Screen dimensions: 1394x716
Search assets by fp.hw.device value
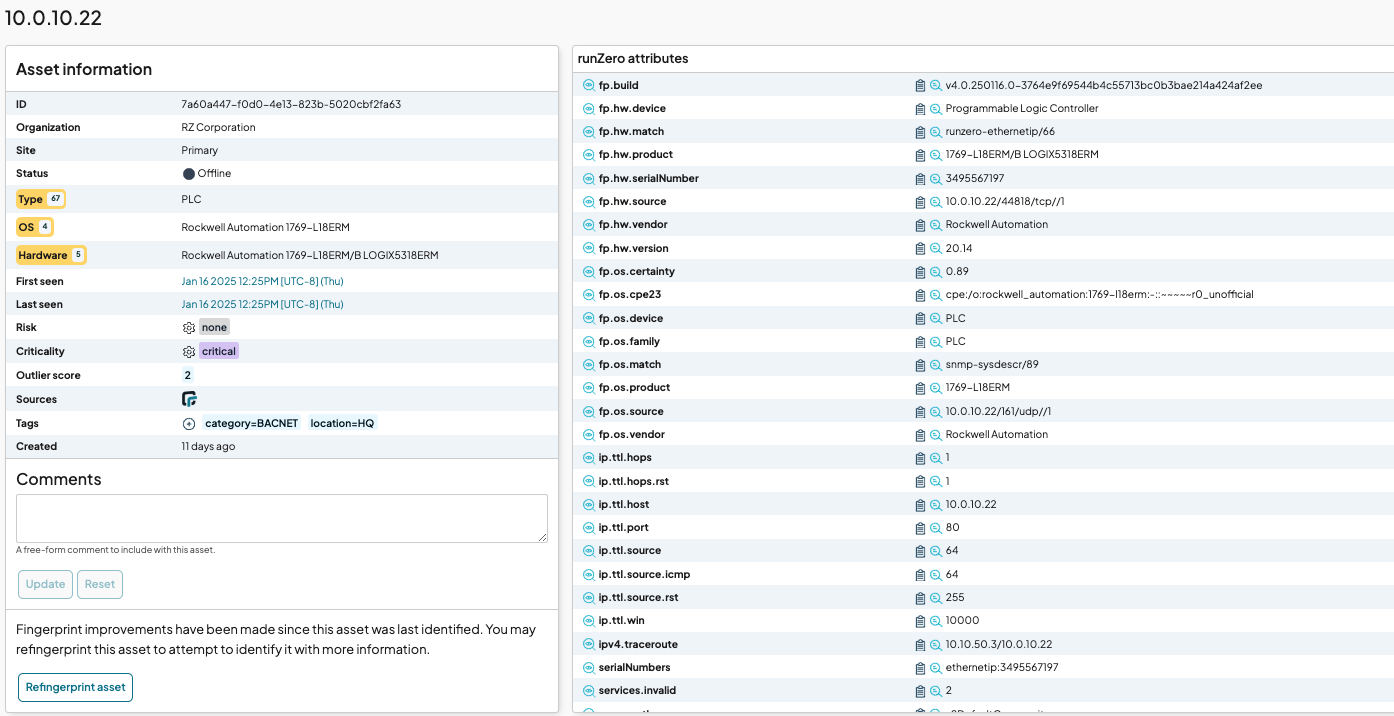pyautogui.click(x=936, y=109)
